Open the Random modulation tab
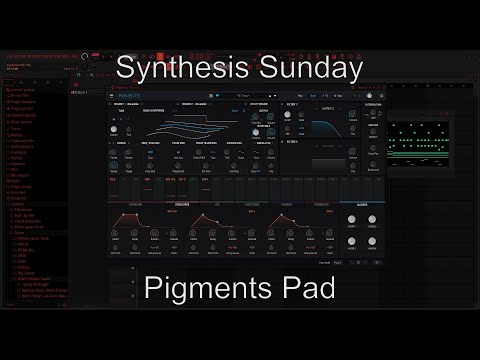Viewport: 480px width, 360px height. click(287, 204)
